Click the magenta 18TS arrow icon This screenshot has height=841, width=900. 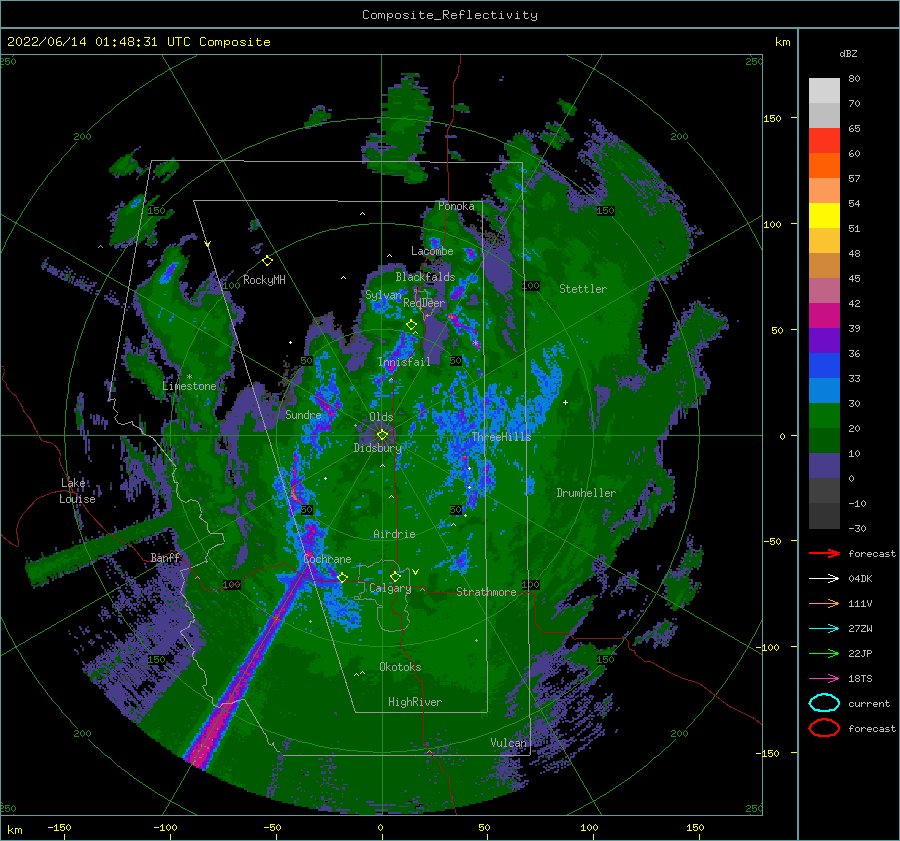click(824, 679)
